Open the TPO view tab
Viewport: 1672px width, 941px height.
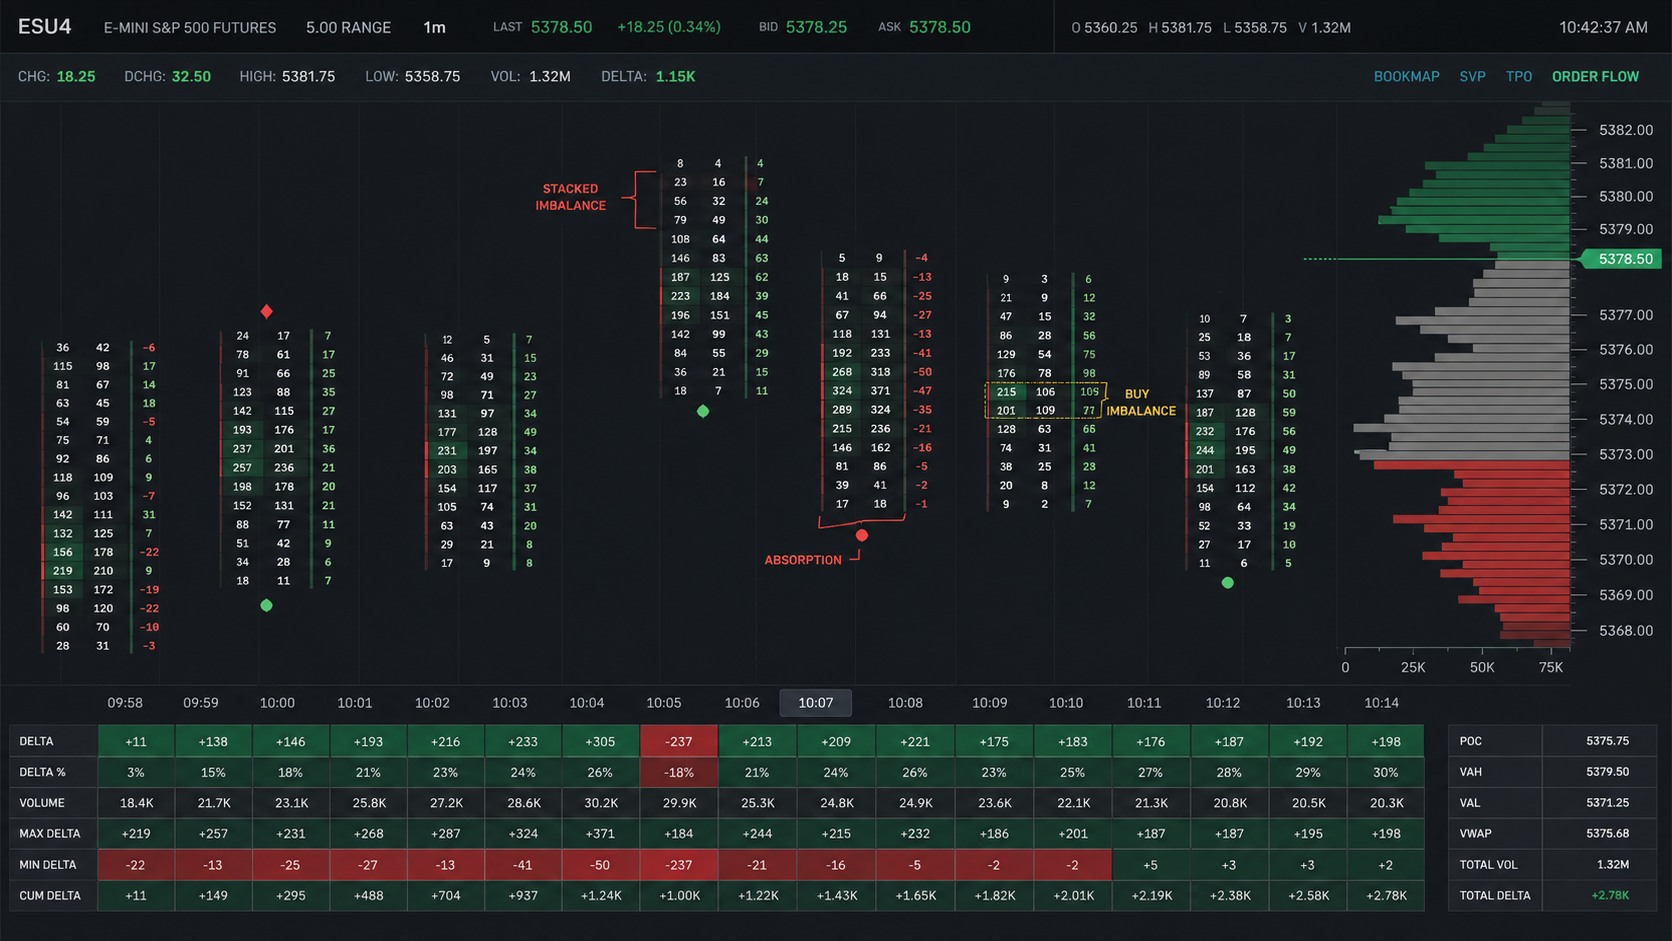[x=1518, y=76]
